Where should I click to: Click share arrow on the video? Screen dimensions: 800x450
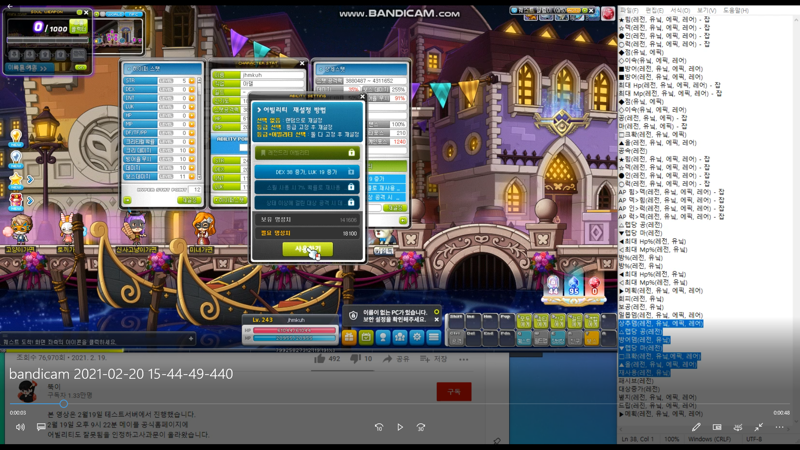(x=388, y=359)
